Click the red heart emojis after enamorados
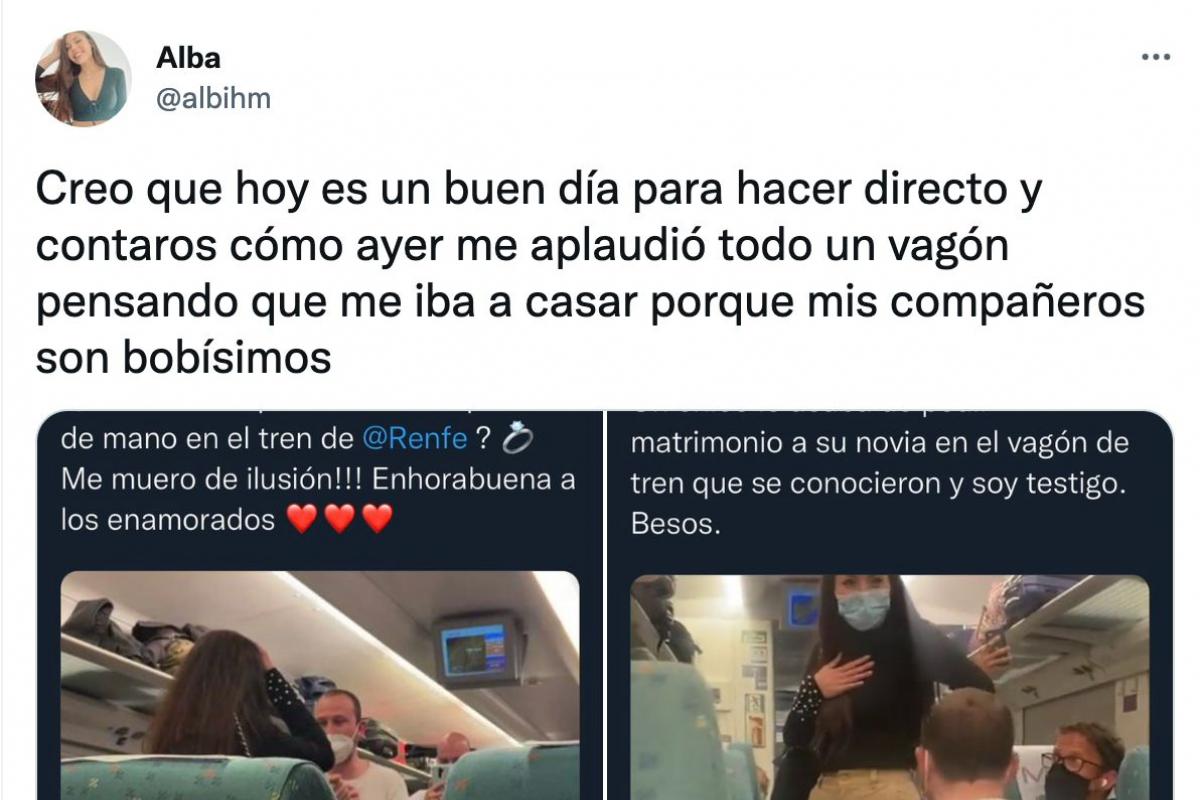This screenshot has height=800, width=1200. [340, 520]
